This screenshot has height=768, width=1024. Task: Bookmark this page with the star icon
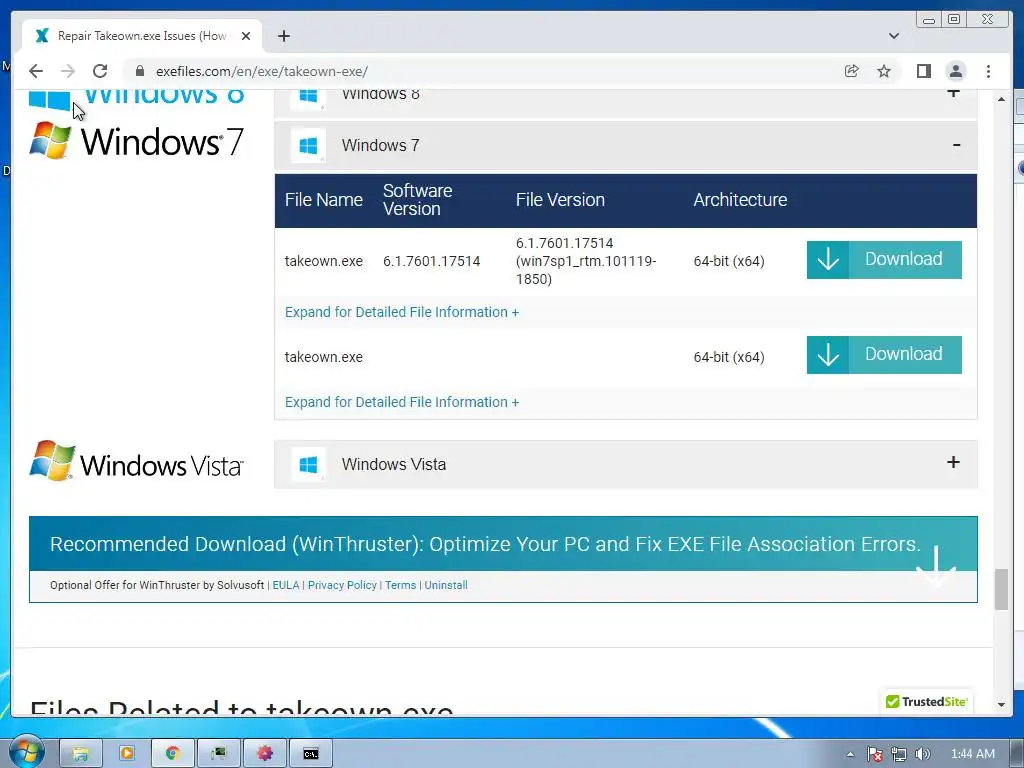[x=884, y=71]
